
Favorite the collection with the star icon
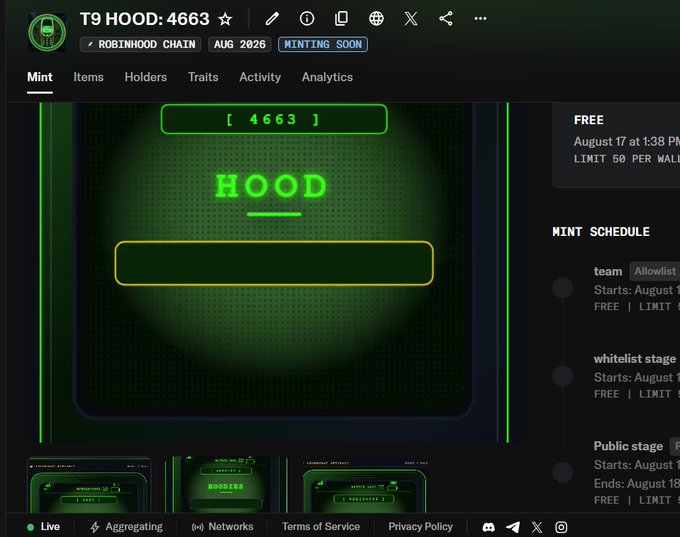pyautogui.click(x=225, y=19)
